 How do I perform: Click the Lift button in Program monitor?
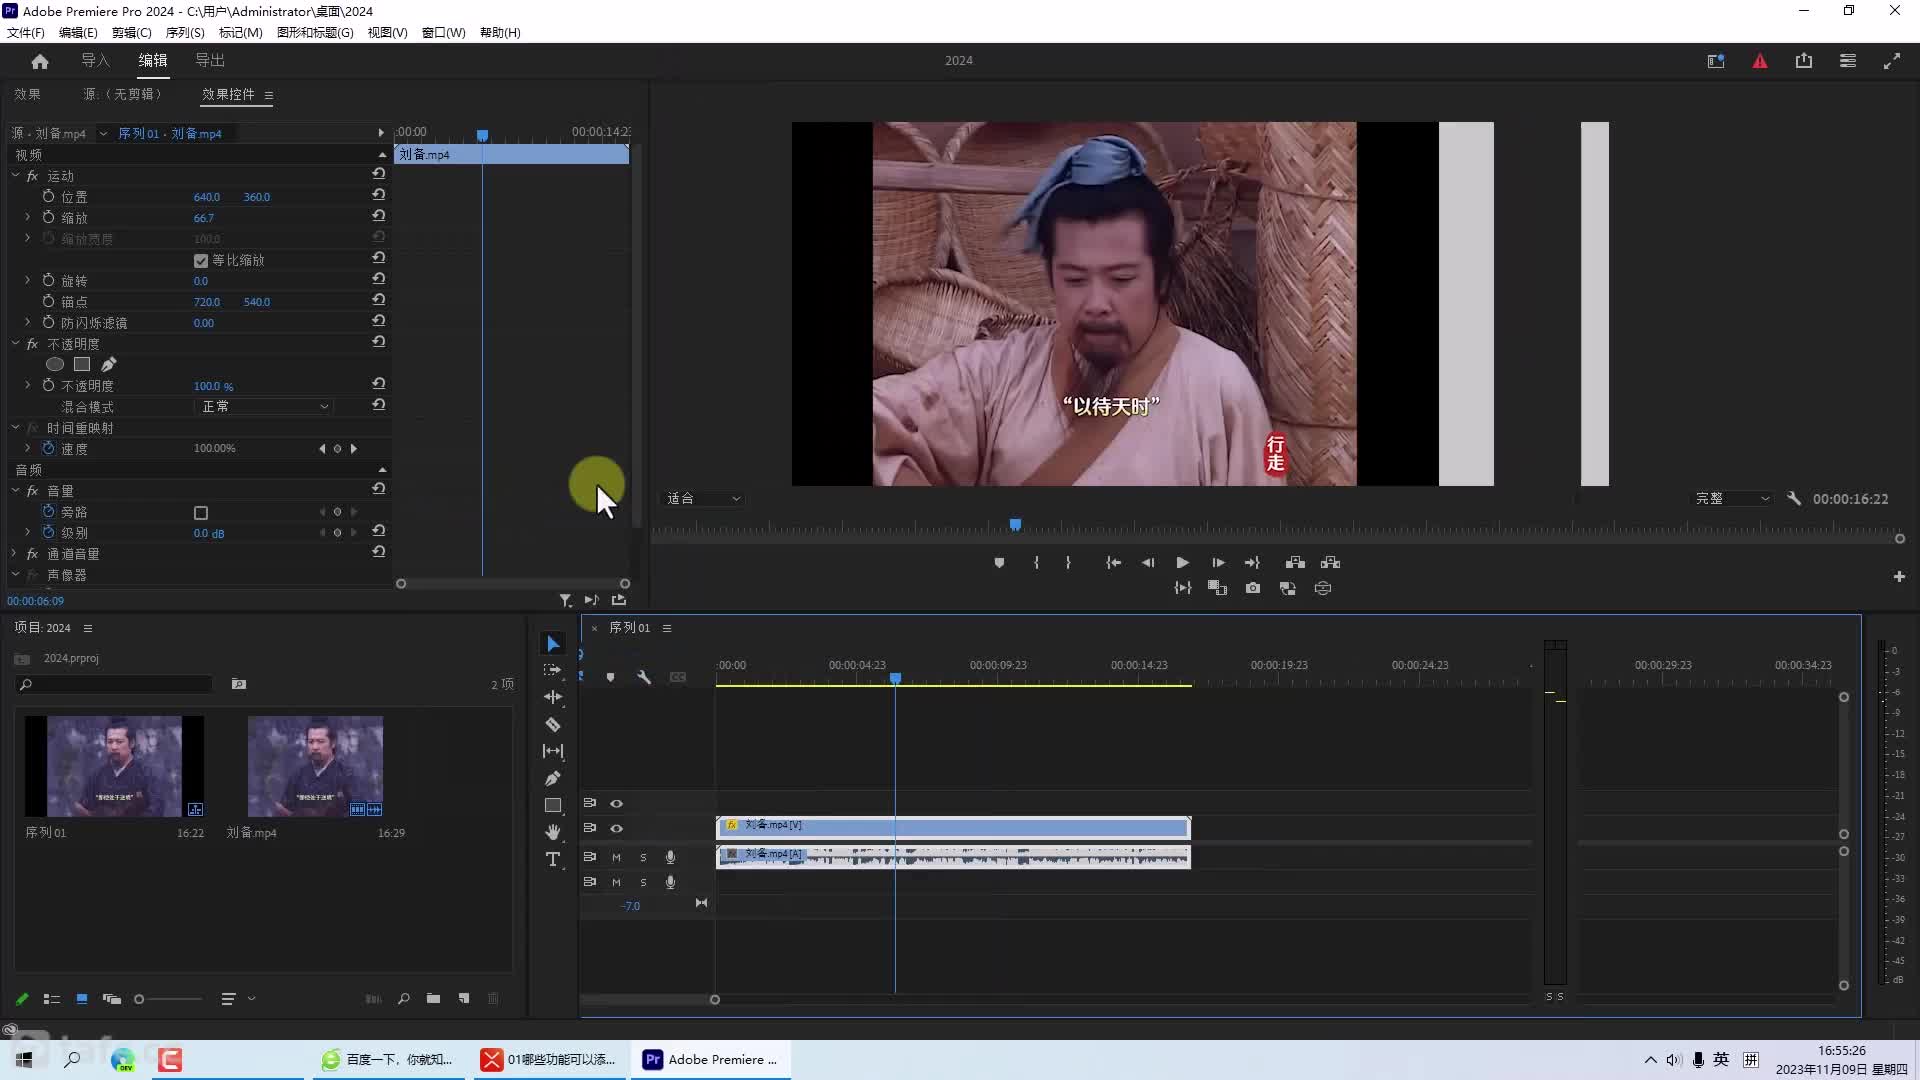[1295, 563]
